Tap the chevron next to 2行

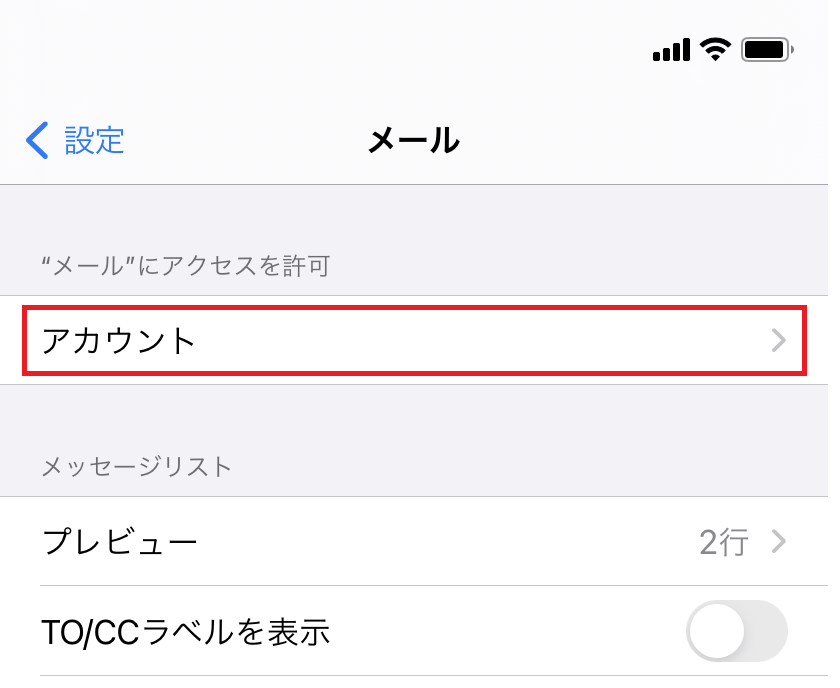(779, 542)
